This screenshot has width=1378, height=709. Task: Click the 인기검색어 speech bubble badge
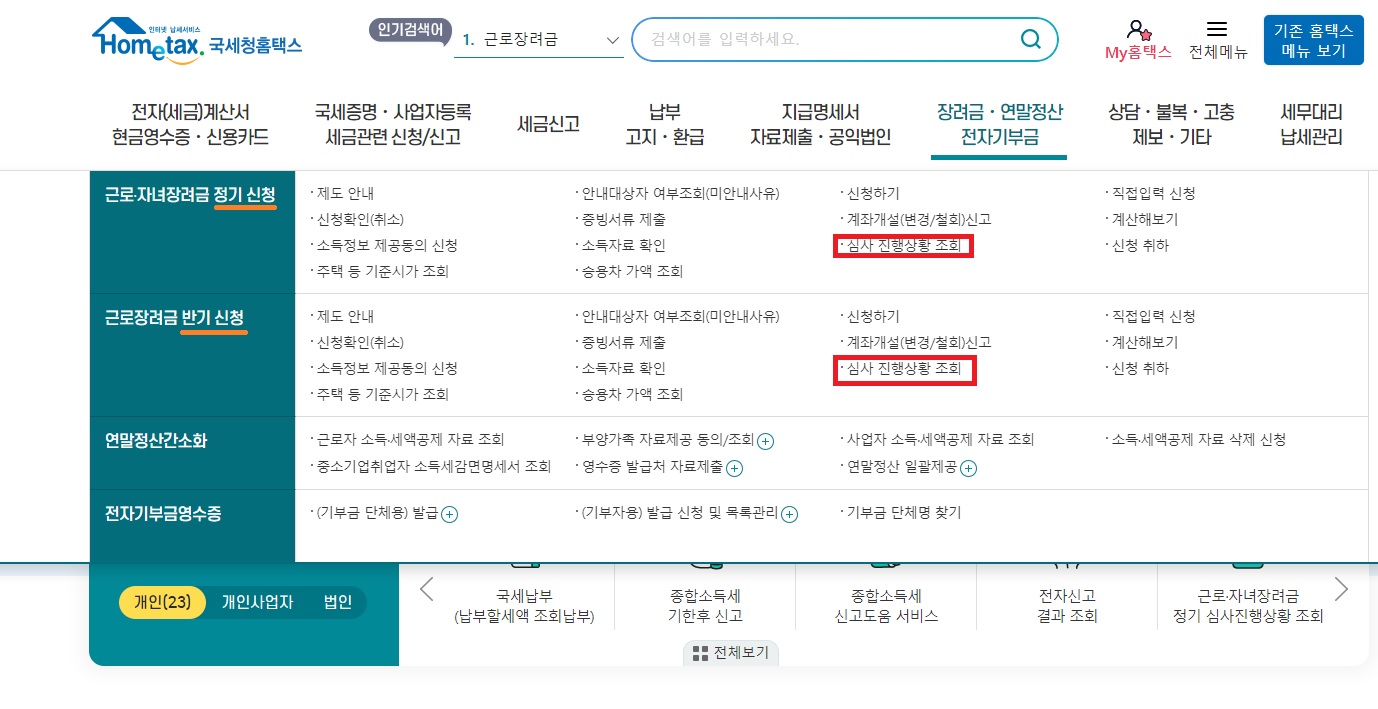coord(410,32)
